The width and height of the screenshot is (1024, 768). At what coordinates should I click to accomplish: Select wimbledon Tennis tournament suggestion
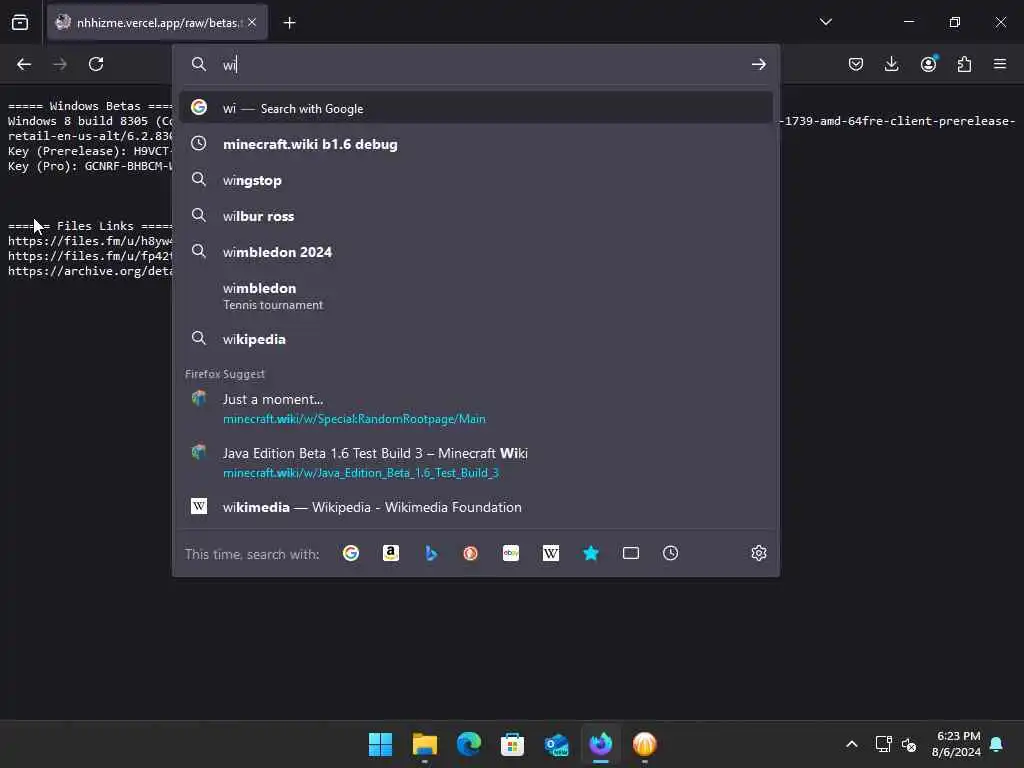(x=476, y=296)
